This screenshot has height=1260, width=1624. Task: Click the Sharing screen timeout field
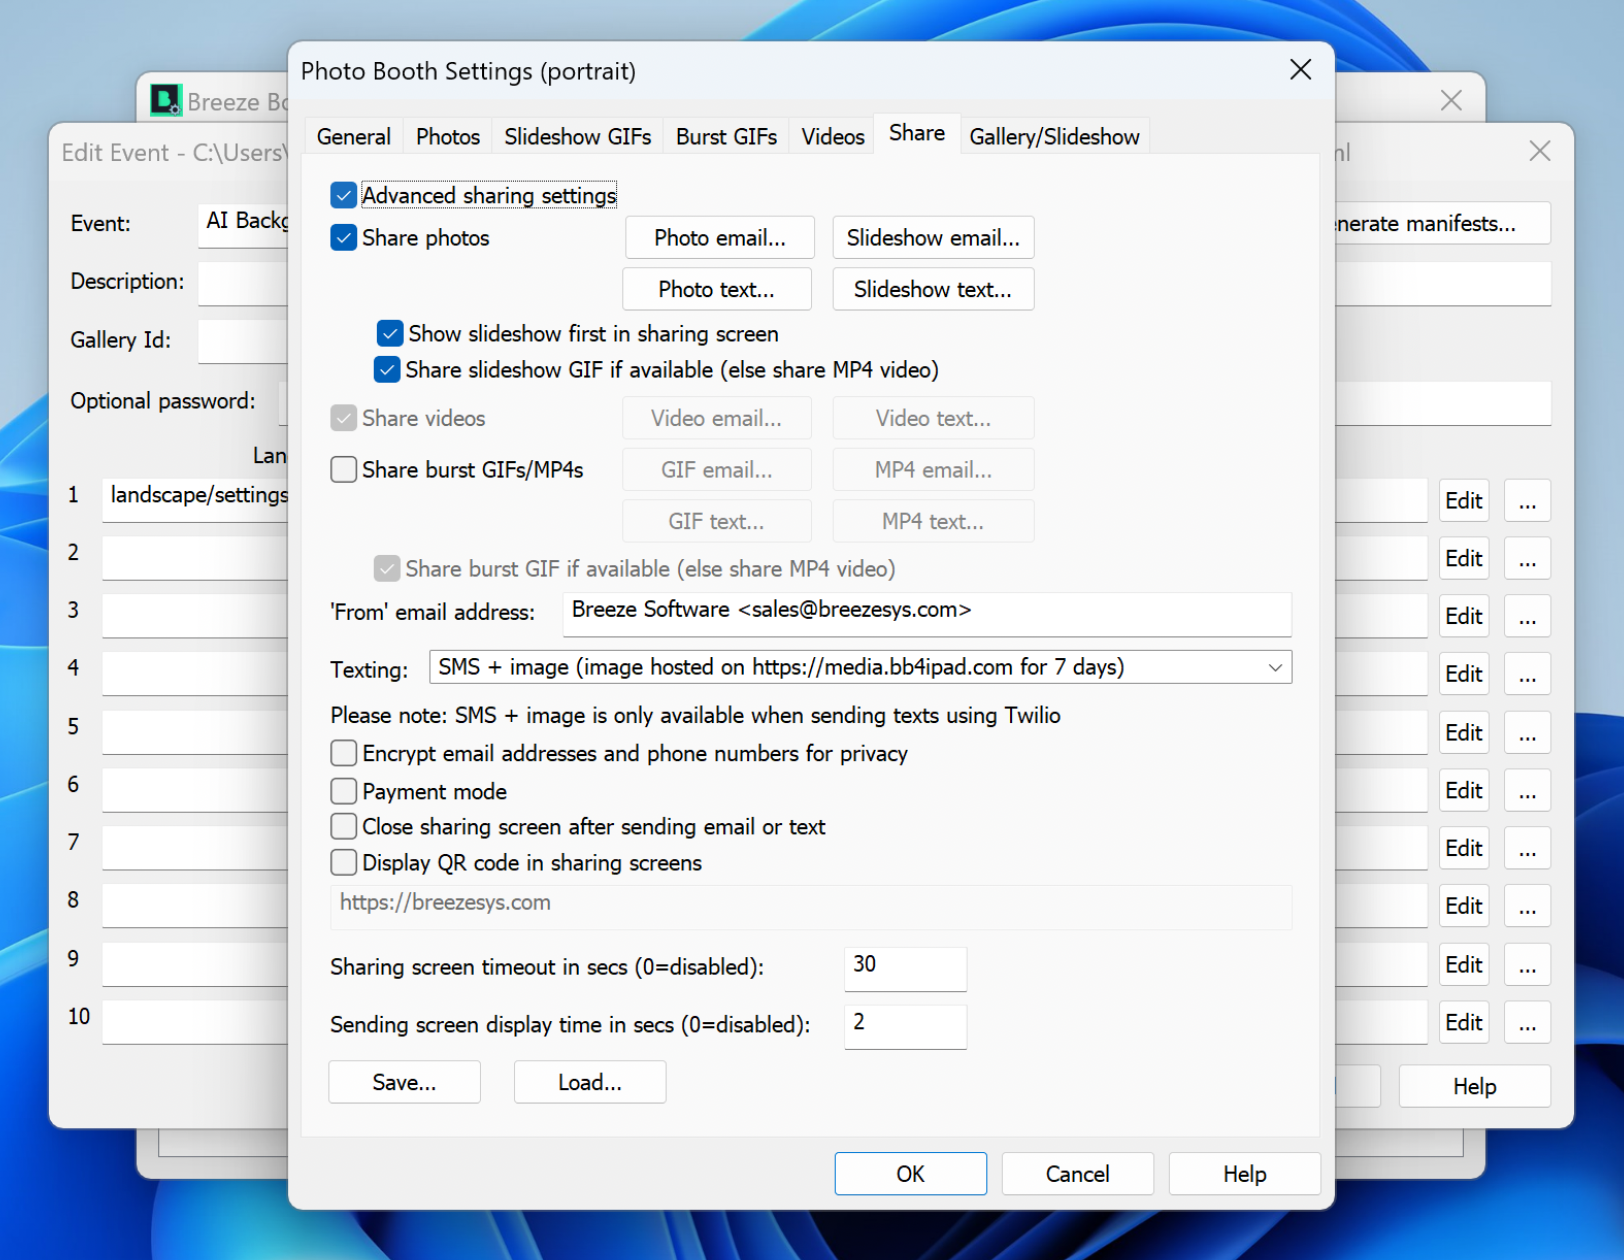905,966
